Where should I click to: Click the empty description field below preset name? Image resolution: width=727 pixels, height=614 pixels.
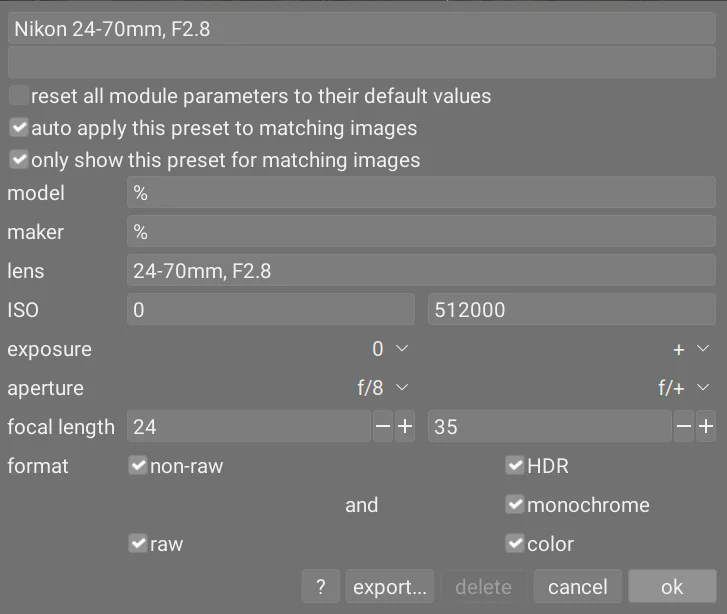pyautogui.click(x=362, y=62)
